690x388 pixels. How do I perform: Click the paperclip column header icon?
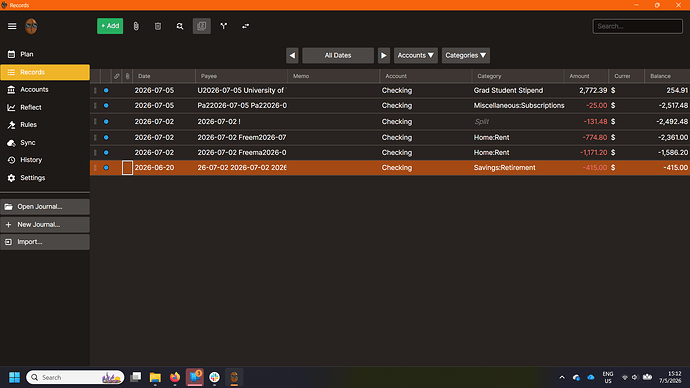point(128,76)
